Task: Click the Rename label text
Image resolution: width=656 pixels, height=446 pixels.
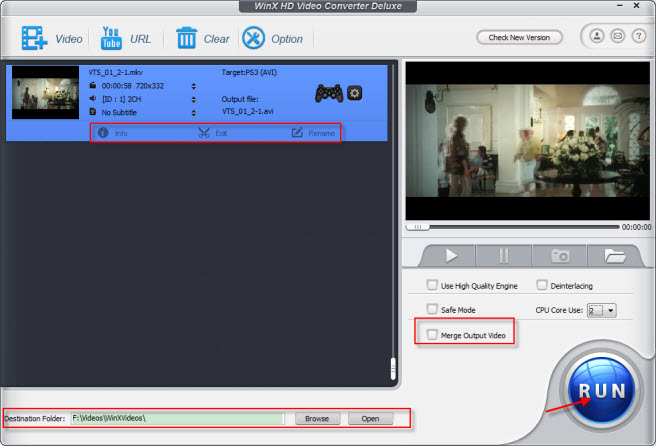Action: point(321,133)
